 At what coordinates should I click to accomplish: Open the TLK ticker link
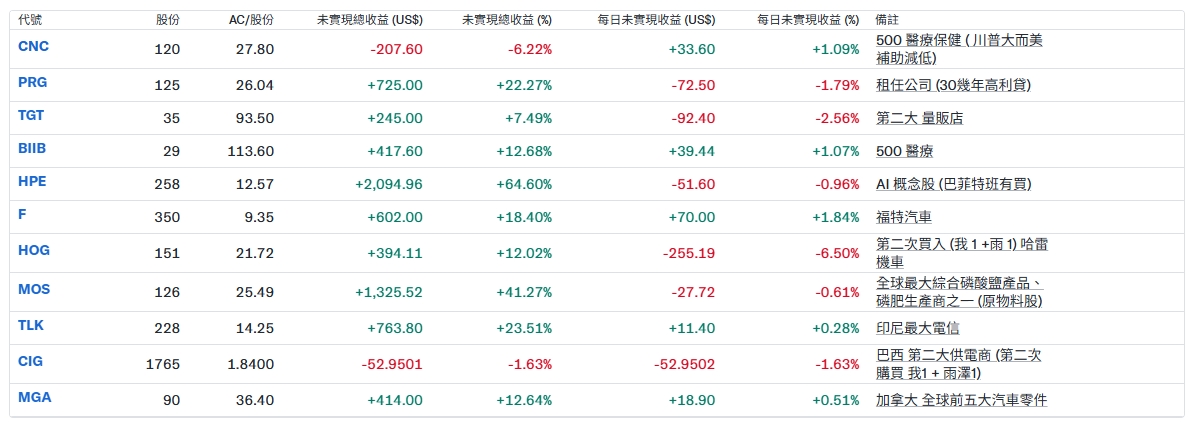(x=31, y=325)
